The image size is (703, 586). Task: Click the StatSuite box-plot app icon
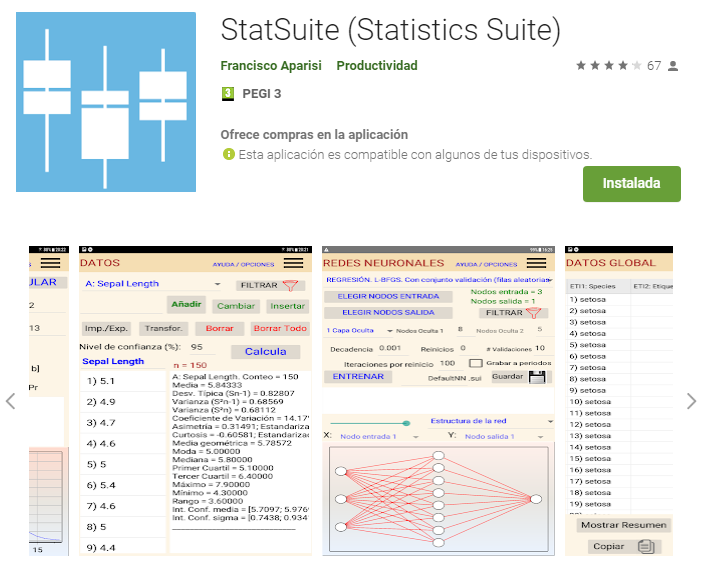tap(106, 102)
